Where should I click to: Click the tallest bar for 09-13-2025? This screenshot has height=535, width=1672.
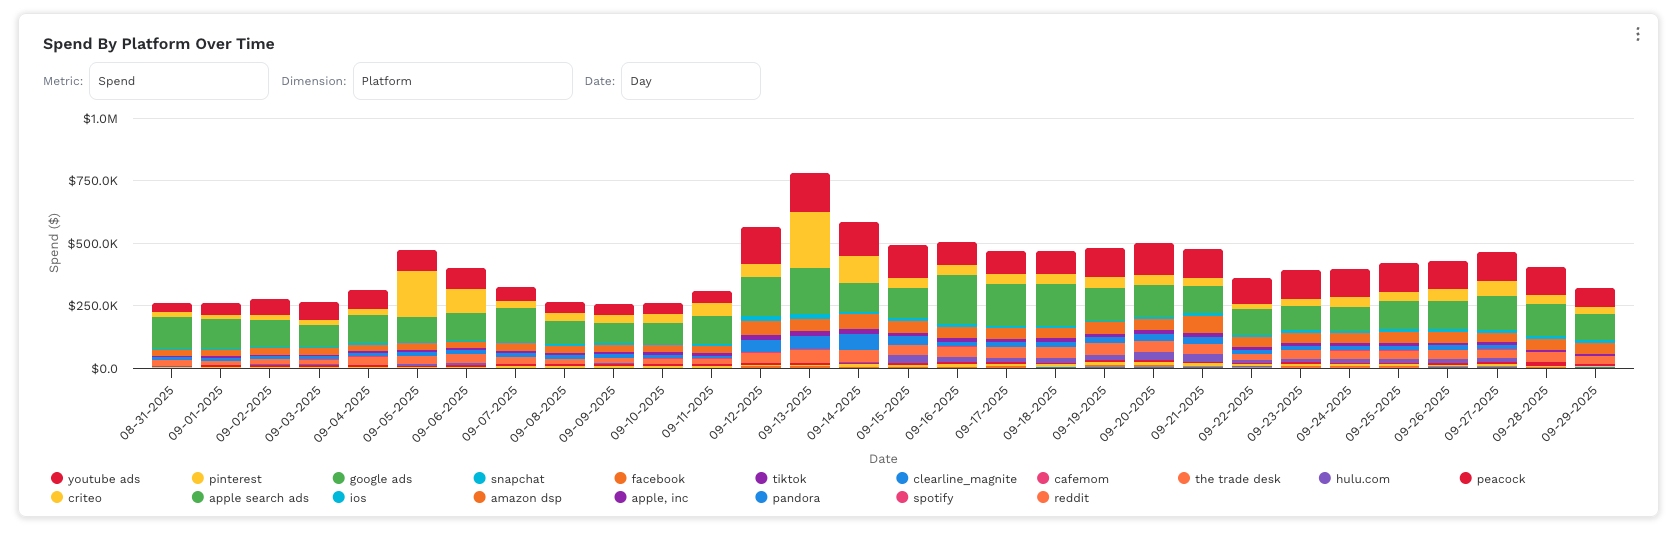coord(810,270)
